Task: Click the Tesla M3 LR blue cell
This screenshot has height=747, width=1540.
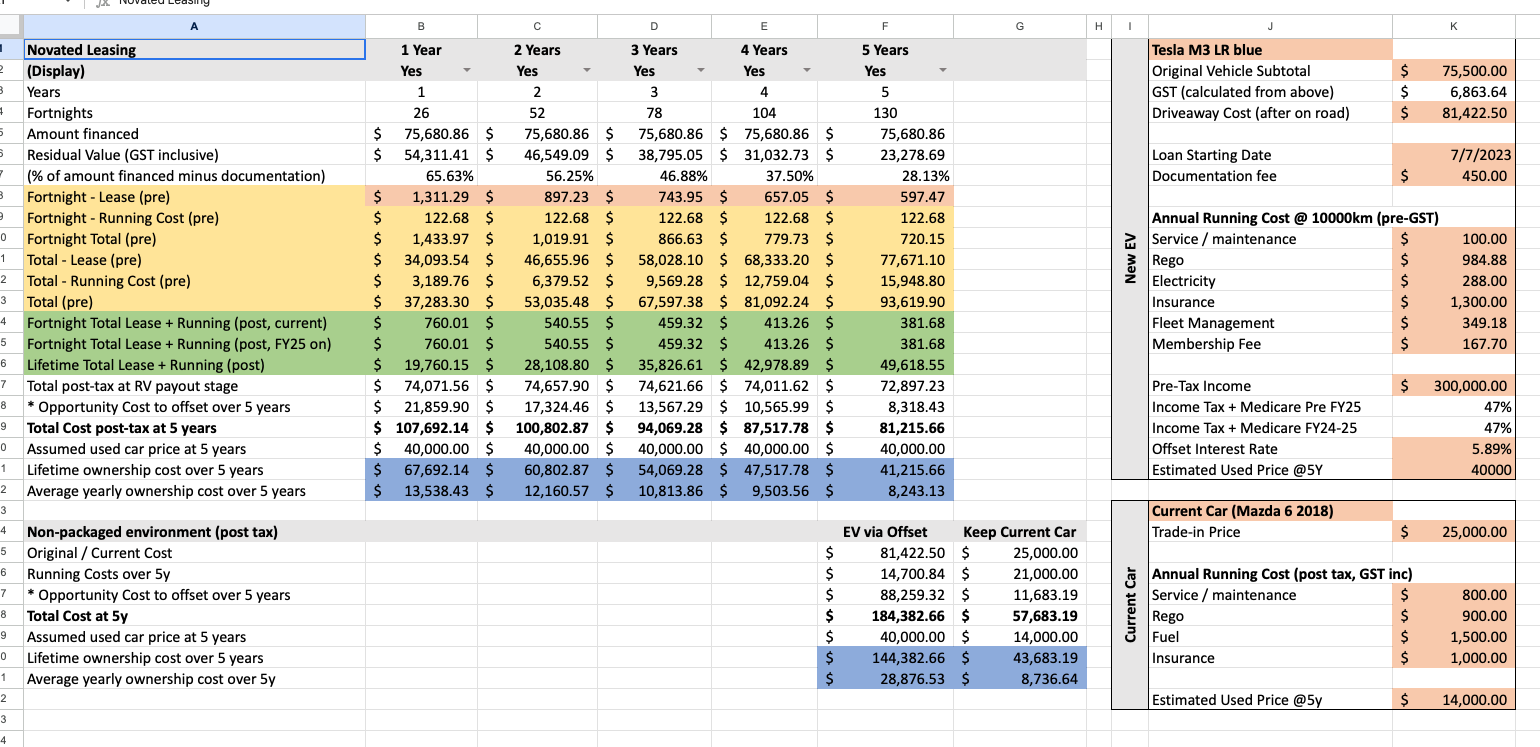Action: pos(1269,50)
